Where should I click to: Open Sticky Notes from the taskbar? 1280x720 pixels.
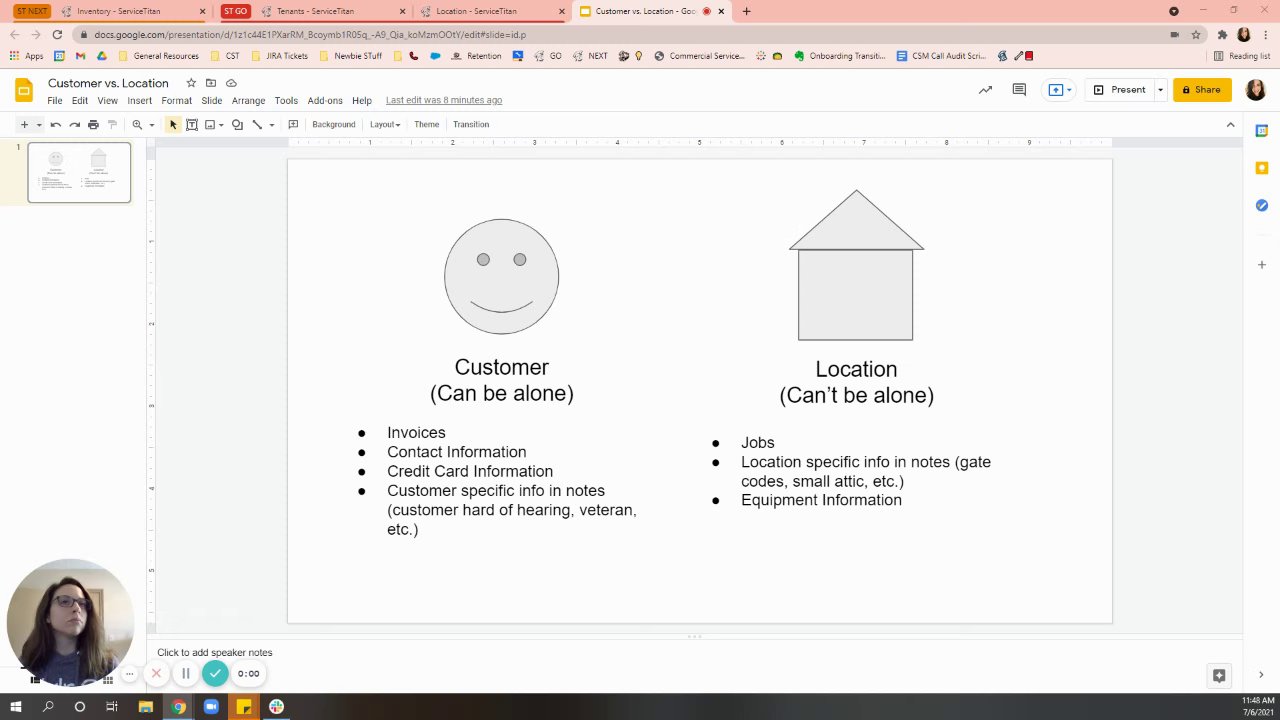click(x=244, y=707)
